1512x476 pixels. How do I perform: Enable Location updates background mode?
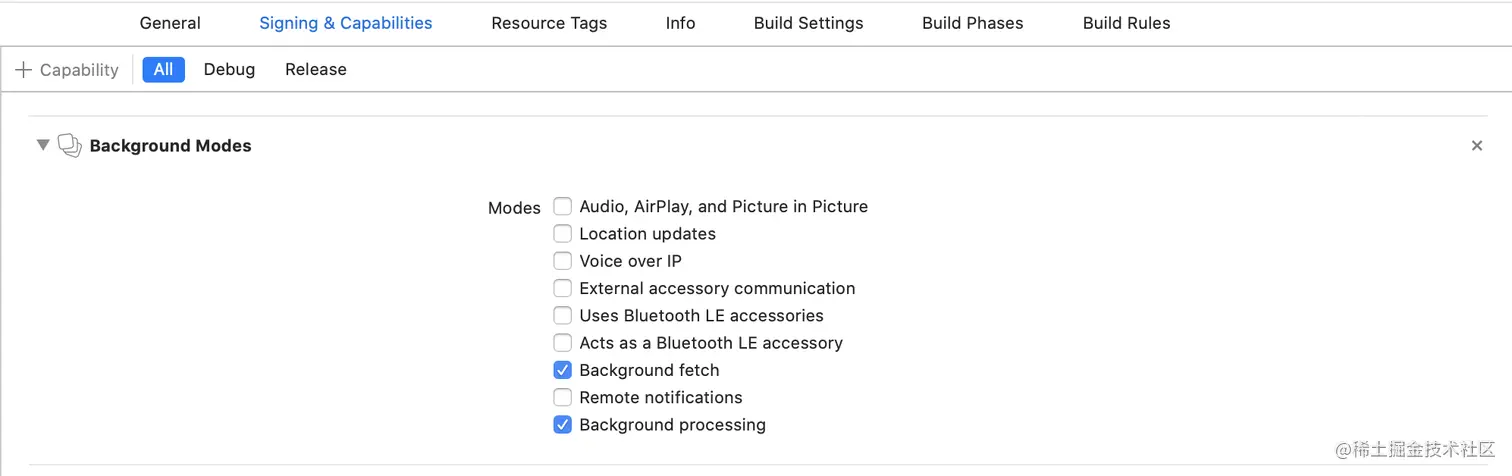click(563, 234)
